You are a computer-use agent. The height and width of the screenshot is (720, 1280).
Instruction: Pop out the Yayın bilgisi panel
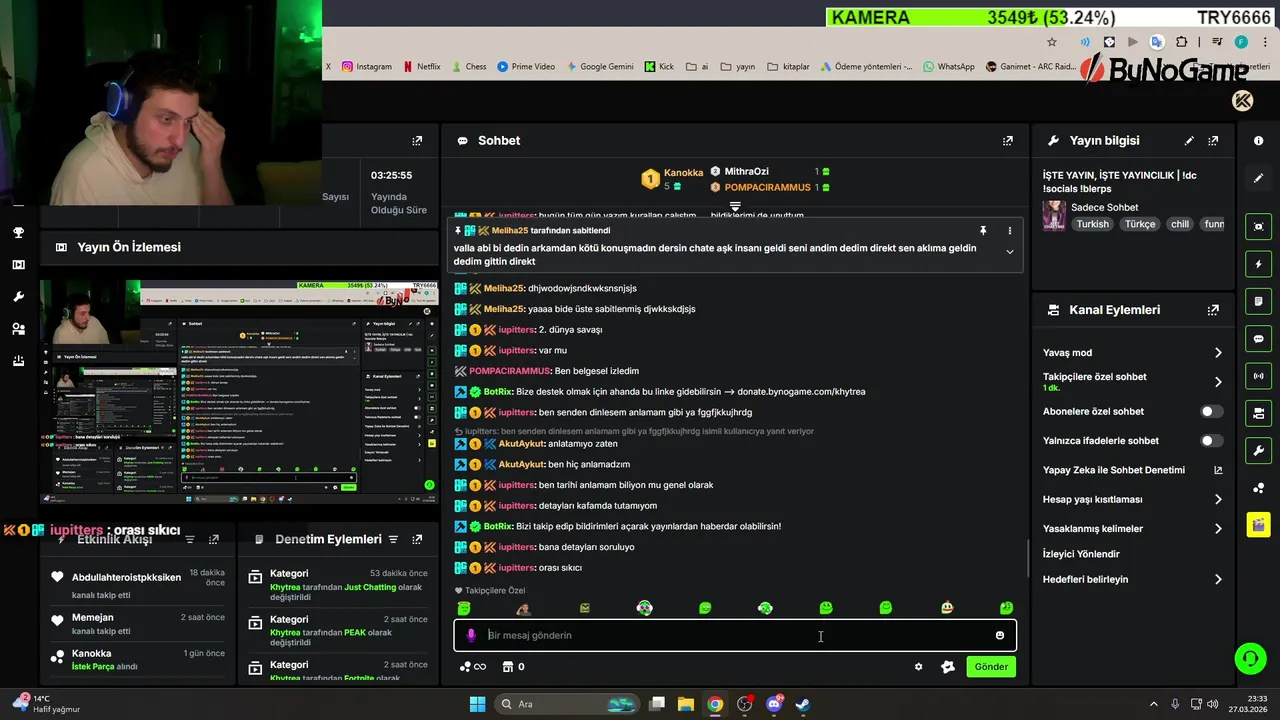(1213, 141)
